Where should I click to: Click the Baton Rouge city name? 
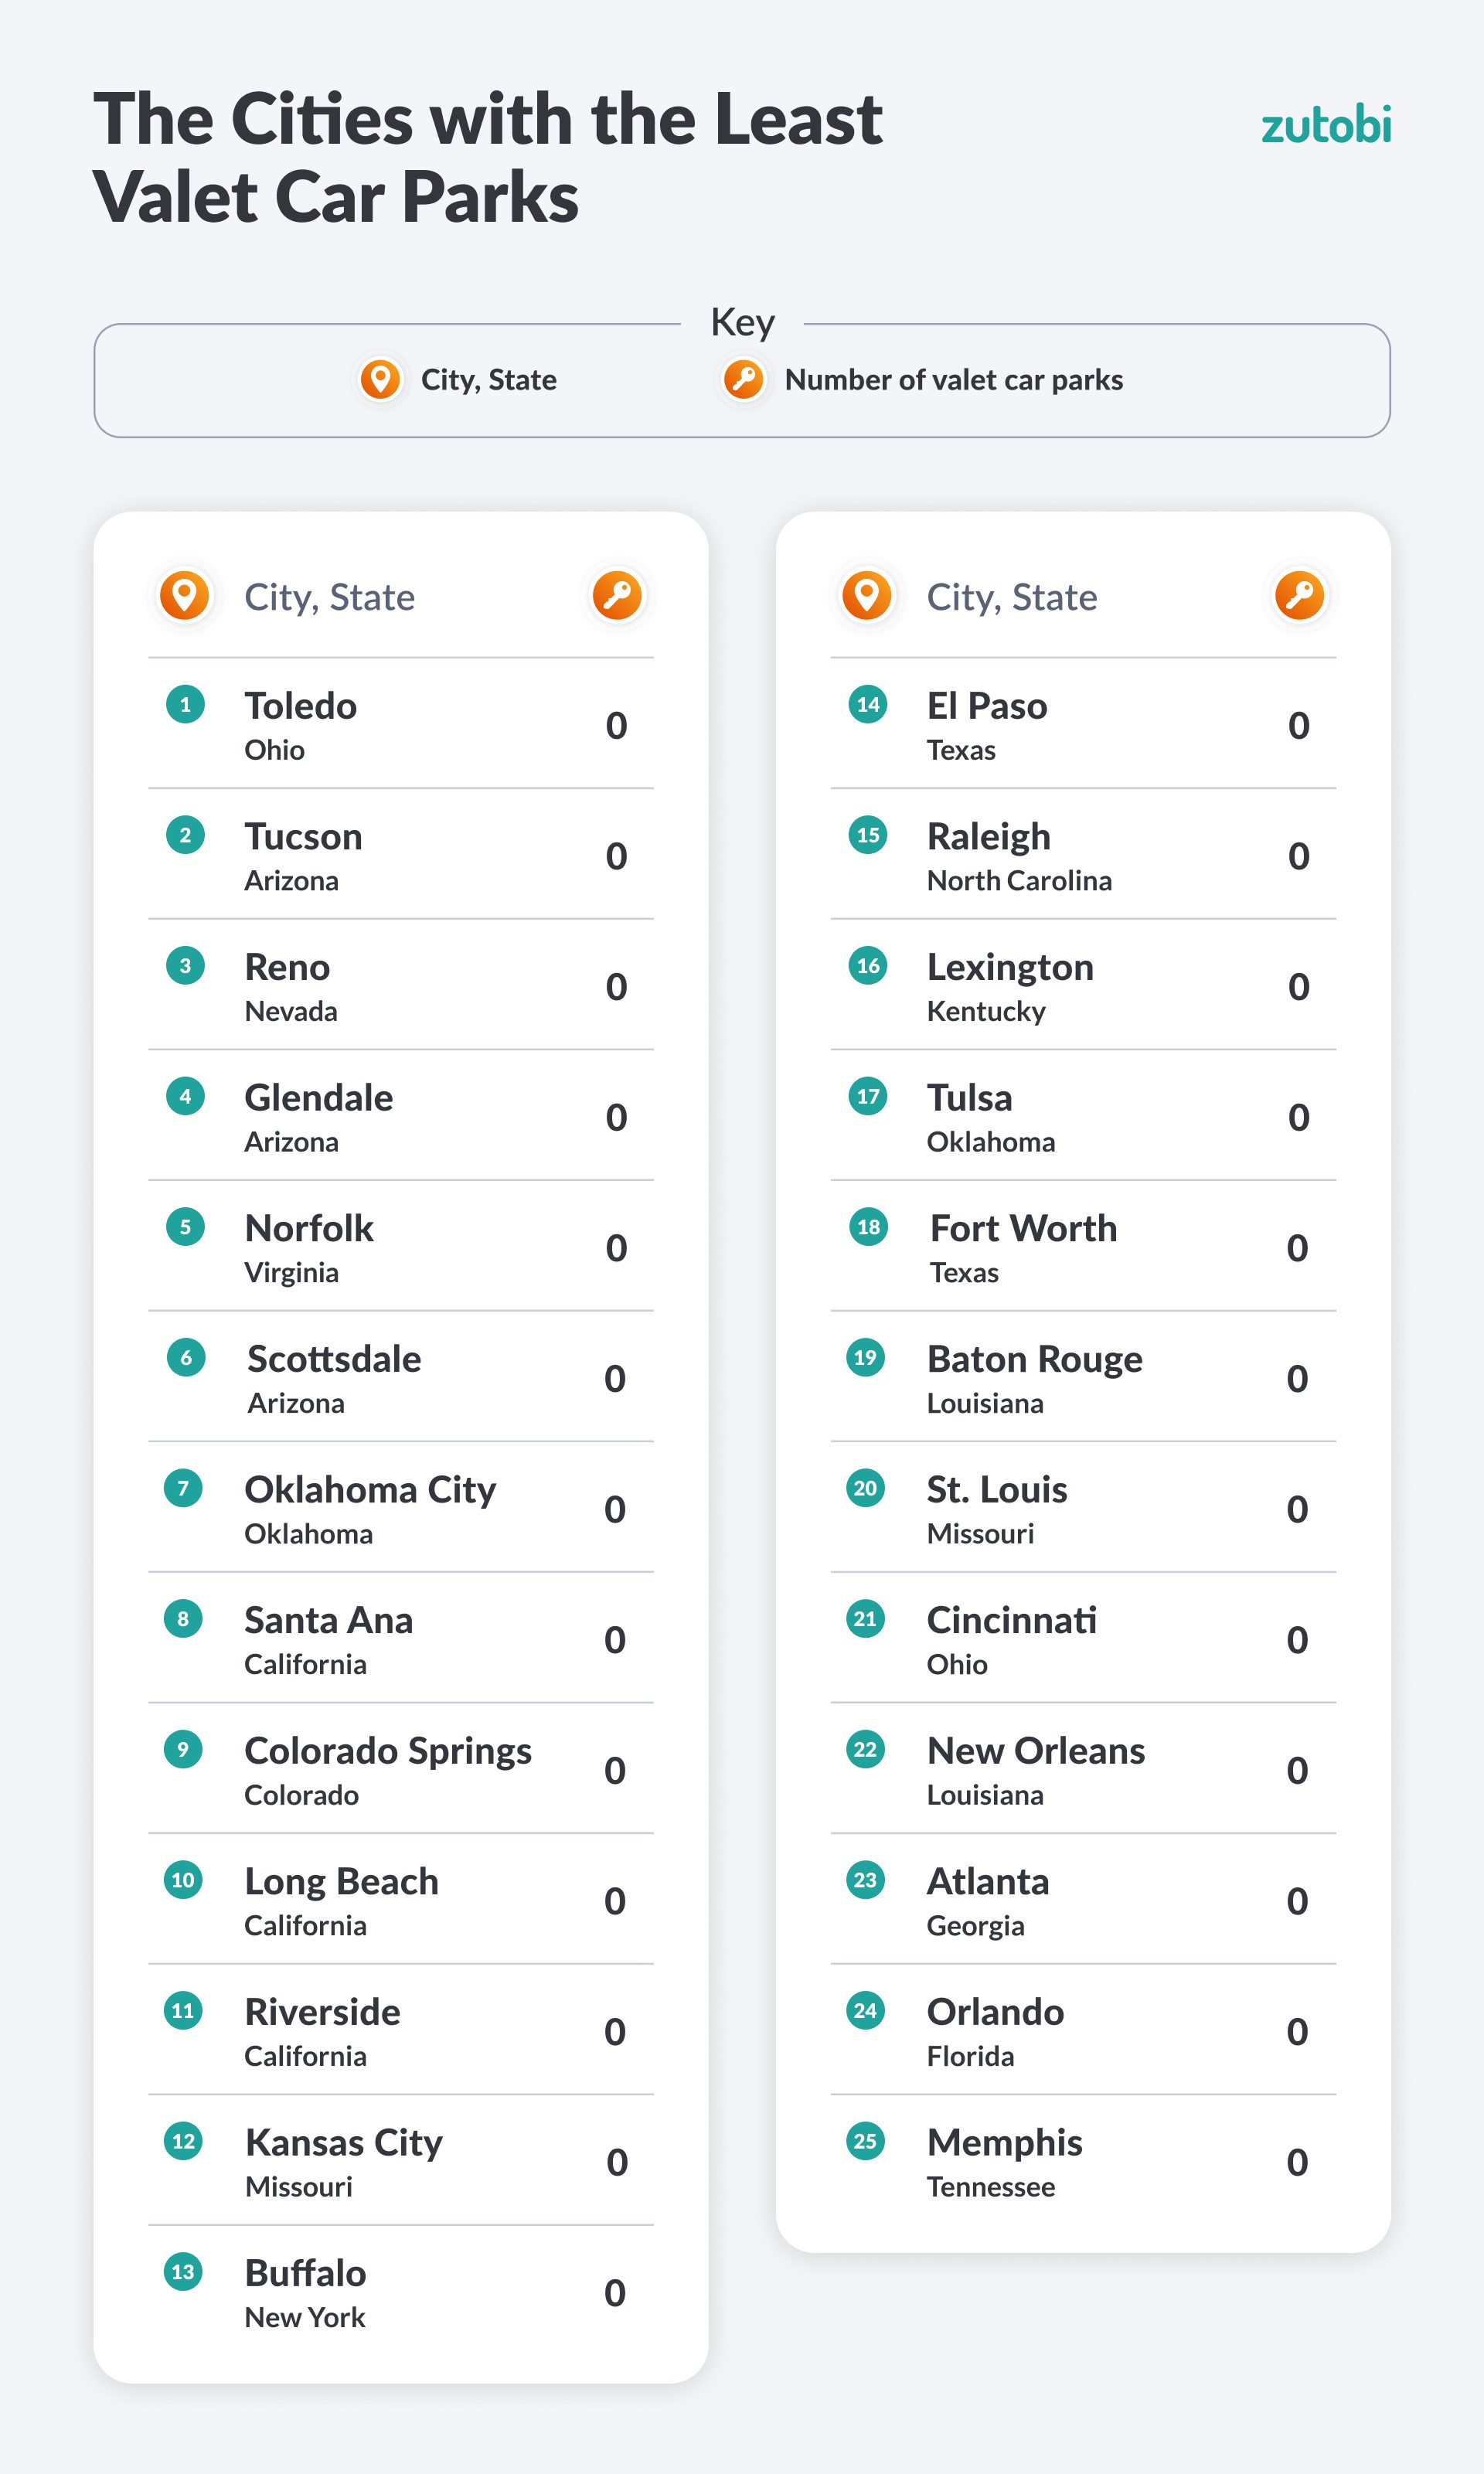pyautogui.click(x=1034, y=1359)
